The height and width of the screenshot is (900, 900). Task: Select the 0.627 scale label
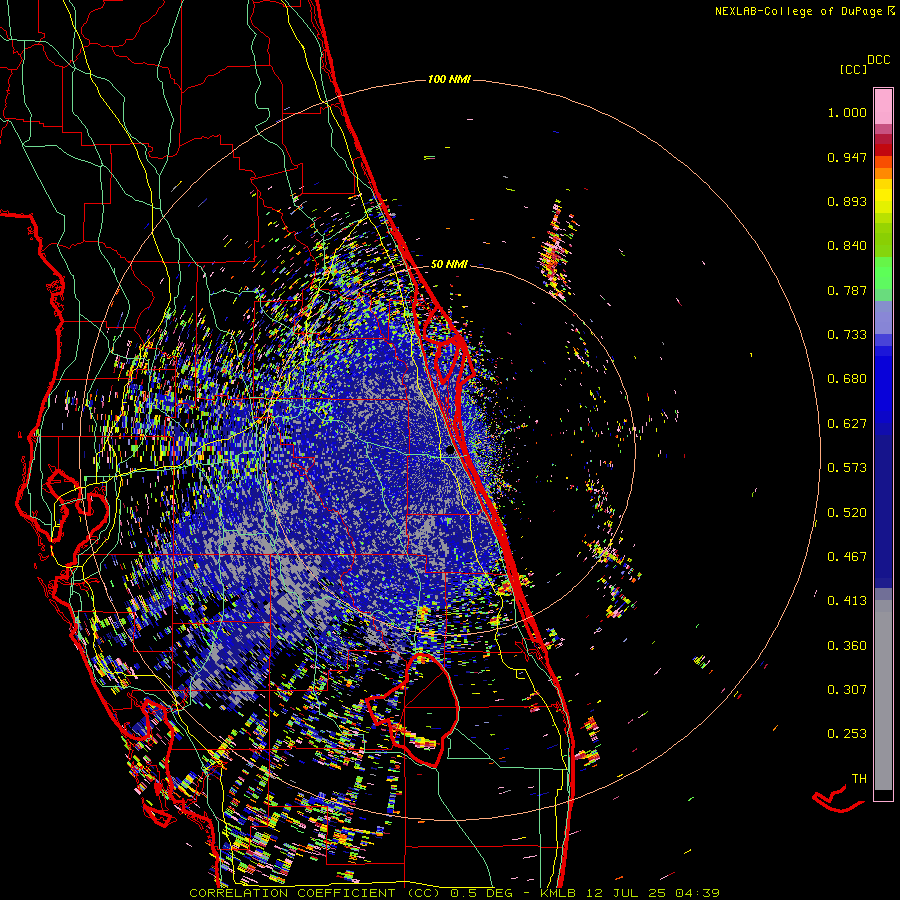(847, 424)
